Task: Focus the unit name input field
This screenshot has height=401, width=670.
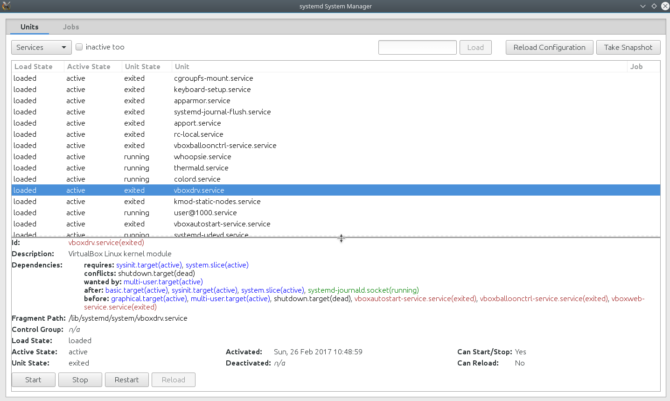Action: 417,47
